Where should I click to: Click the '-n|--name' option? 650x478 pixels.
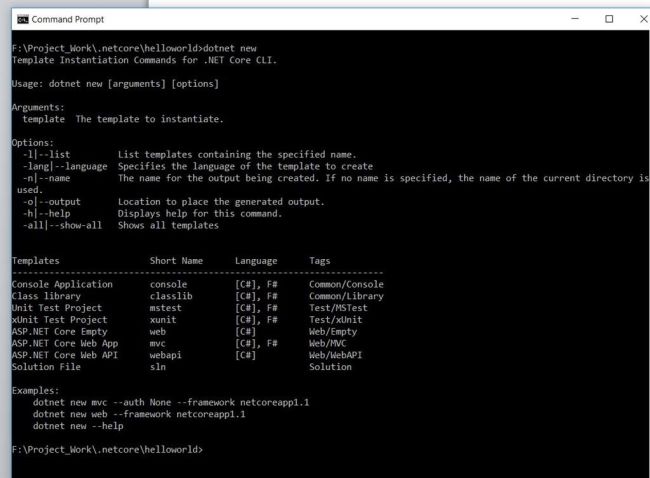pos(46,178)
